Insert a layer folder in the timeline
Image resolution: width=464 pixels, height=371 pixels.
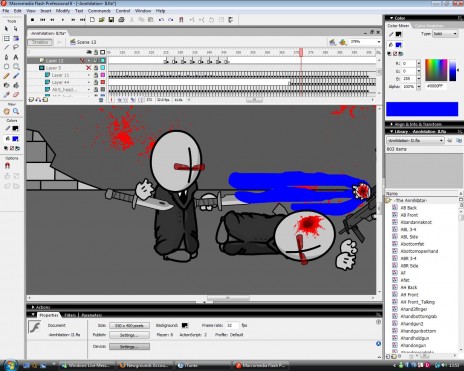coord(45,100)
